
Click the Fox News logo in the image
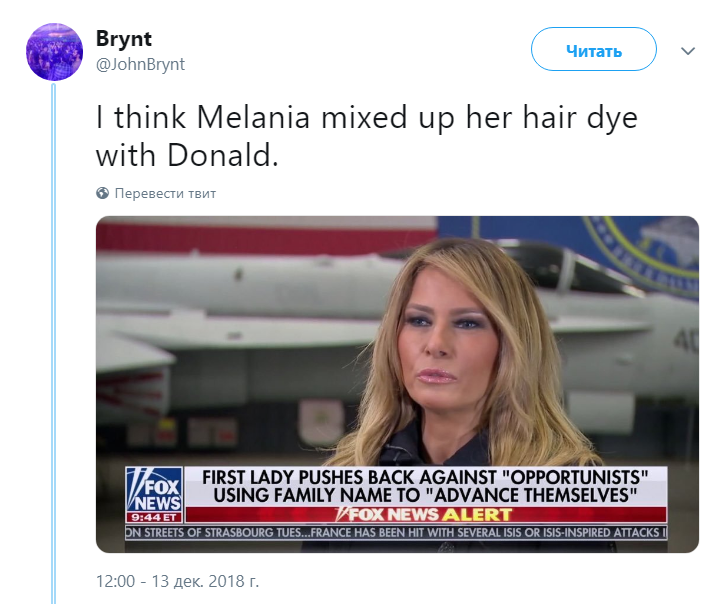tap(154, 489)
